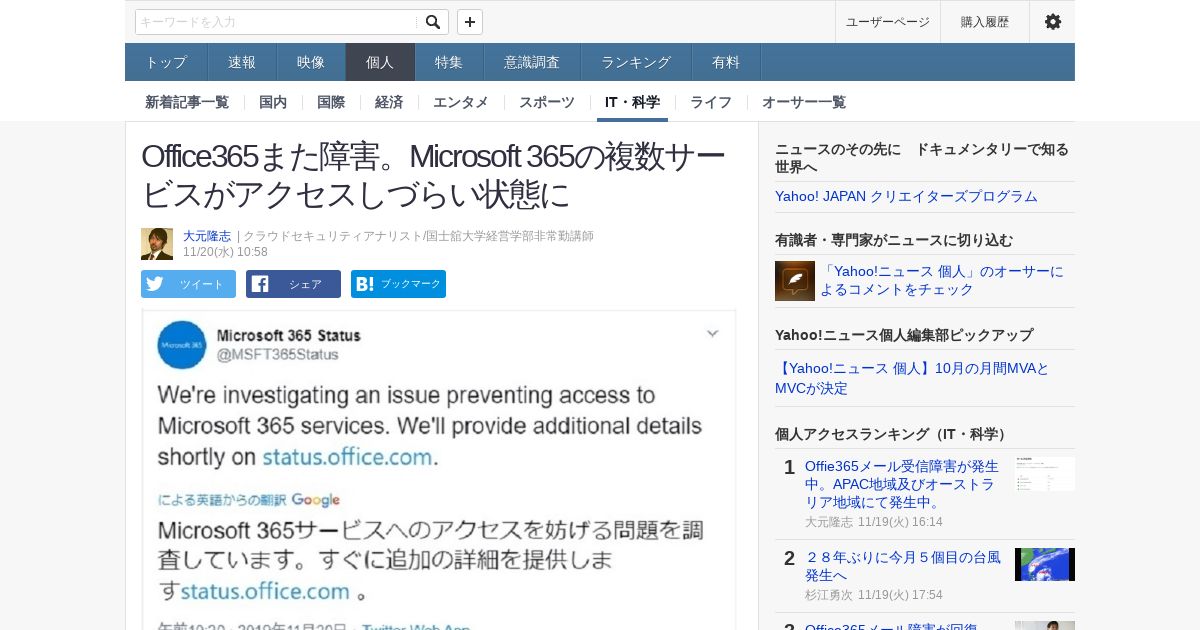Open 購入履歴 page
Viewport: 1200px width, 630px height.
985,22
